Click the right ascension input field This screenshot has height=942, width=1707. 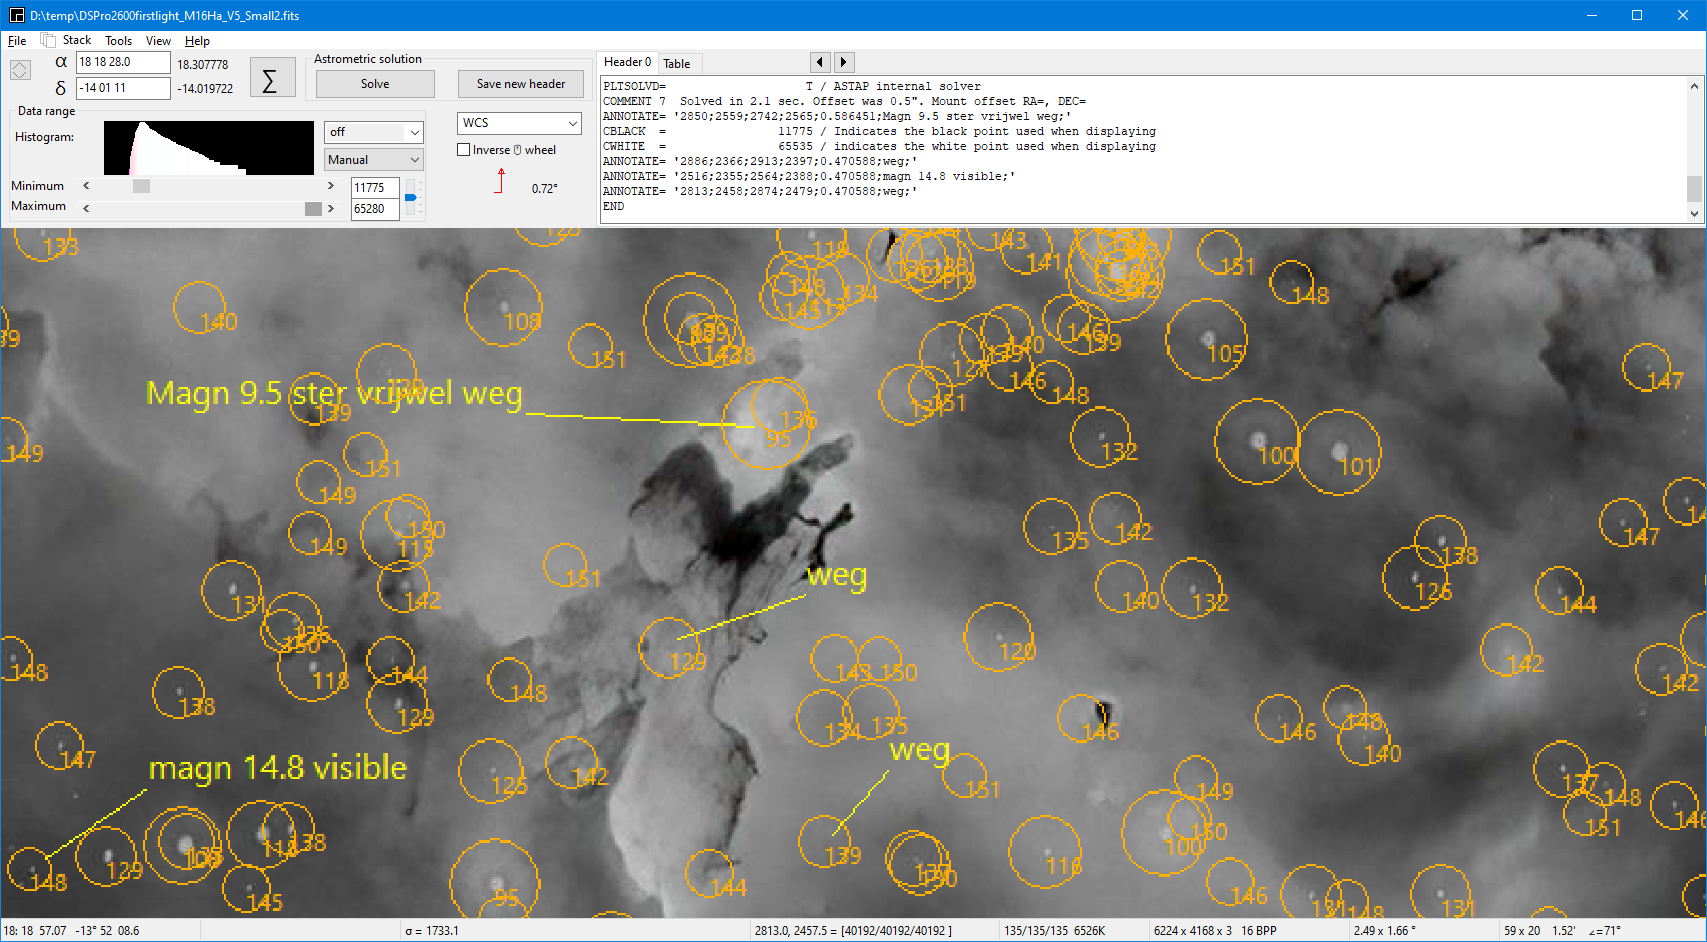click(123, 62)
